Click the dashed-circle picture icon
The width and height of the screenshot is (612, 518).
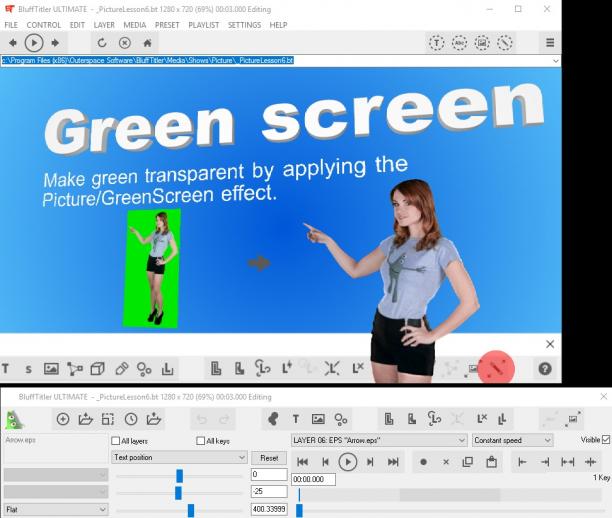pyautogui.click(x=482, y=43)
